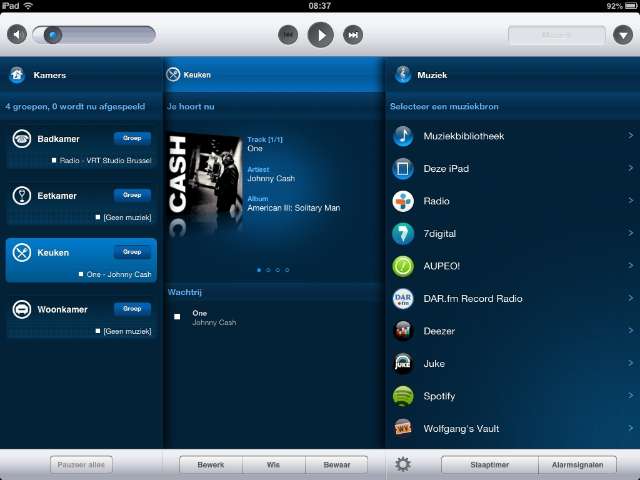
Task: Expand Spotify with its chevron
Action: [x=630, y=395]
